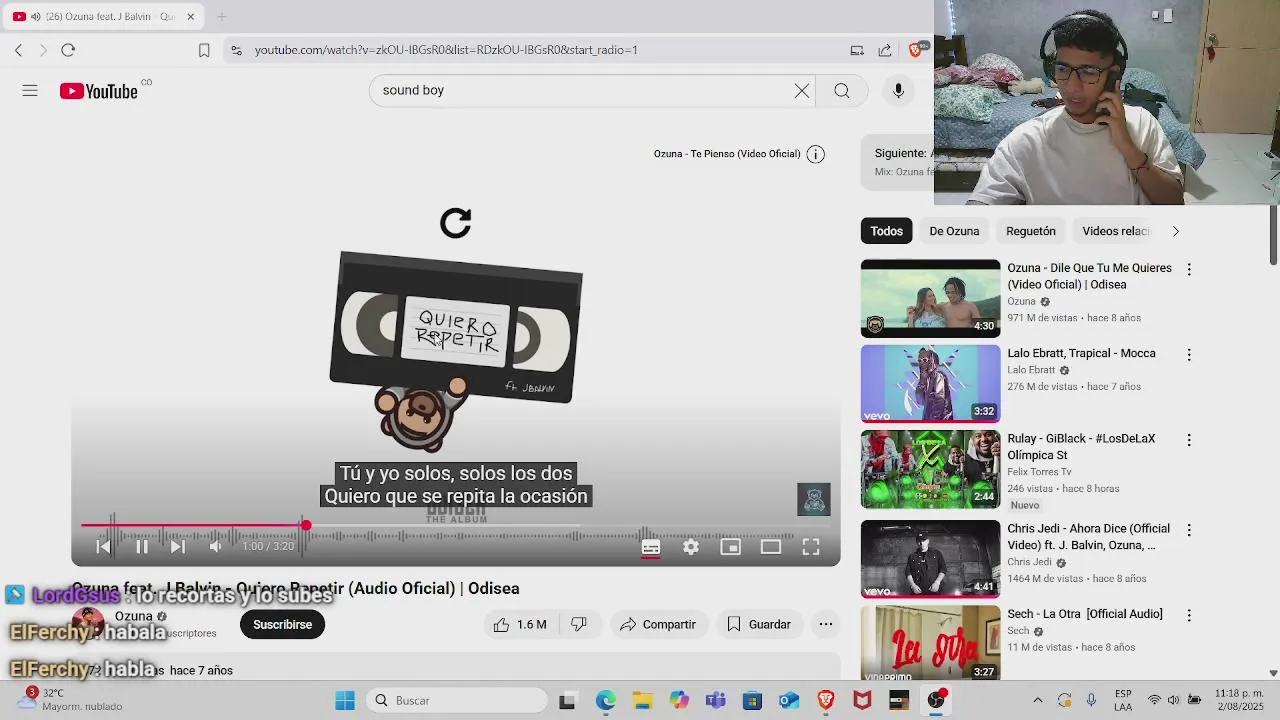Open Microsoft Teams from taskbar

tap(715, 701)
